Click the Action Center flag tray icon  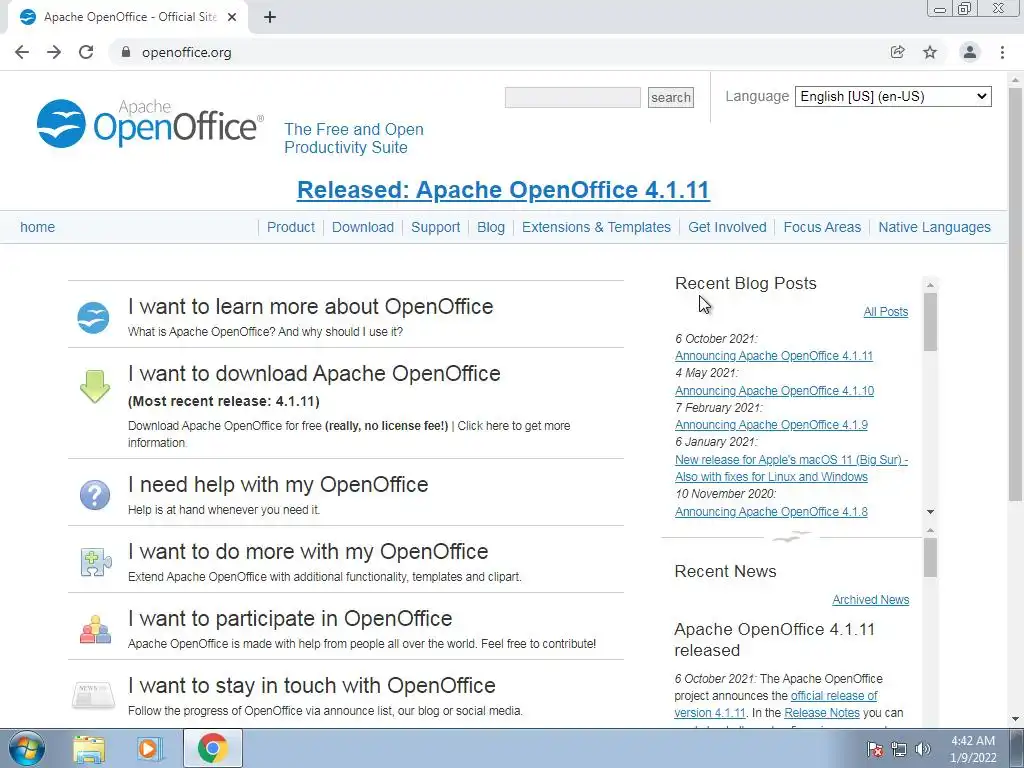tap(875, 749)
